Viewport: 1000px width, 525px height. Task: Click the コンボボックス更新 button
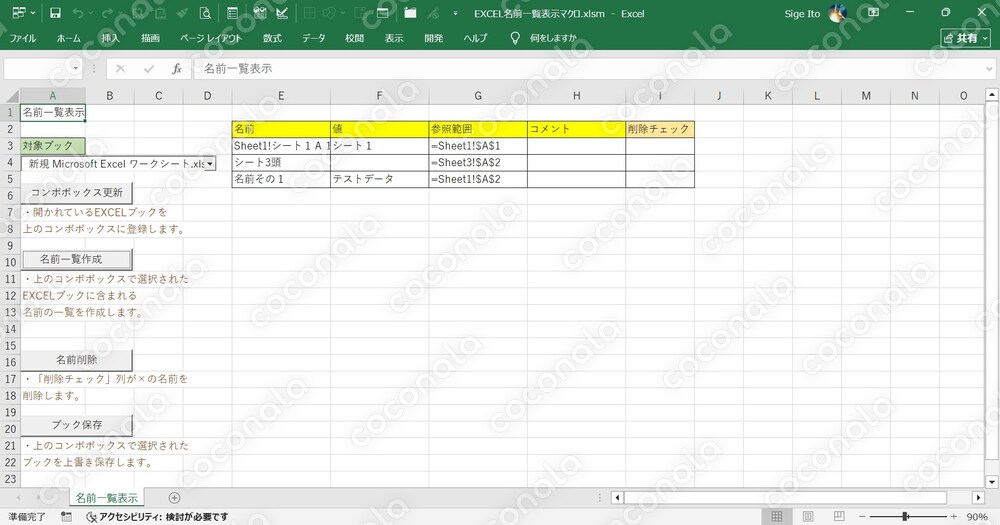(77, 192)
